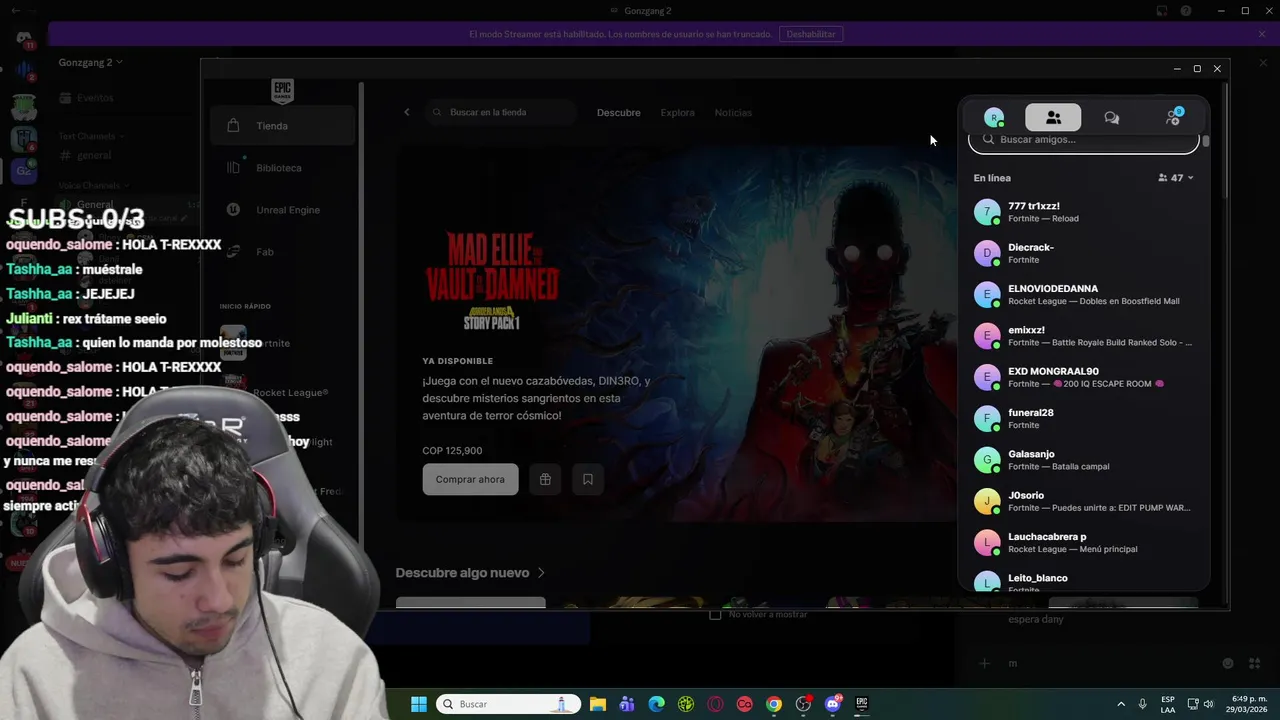The image size is (1280, 720).
Task: Switch to the Descubre tab
Action: click(619, 113)
